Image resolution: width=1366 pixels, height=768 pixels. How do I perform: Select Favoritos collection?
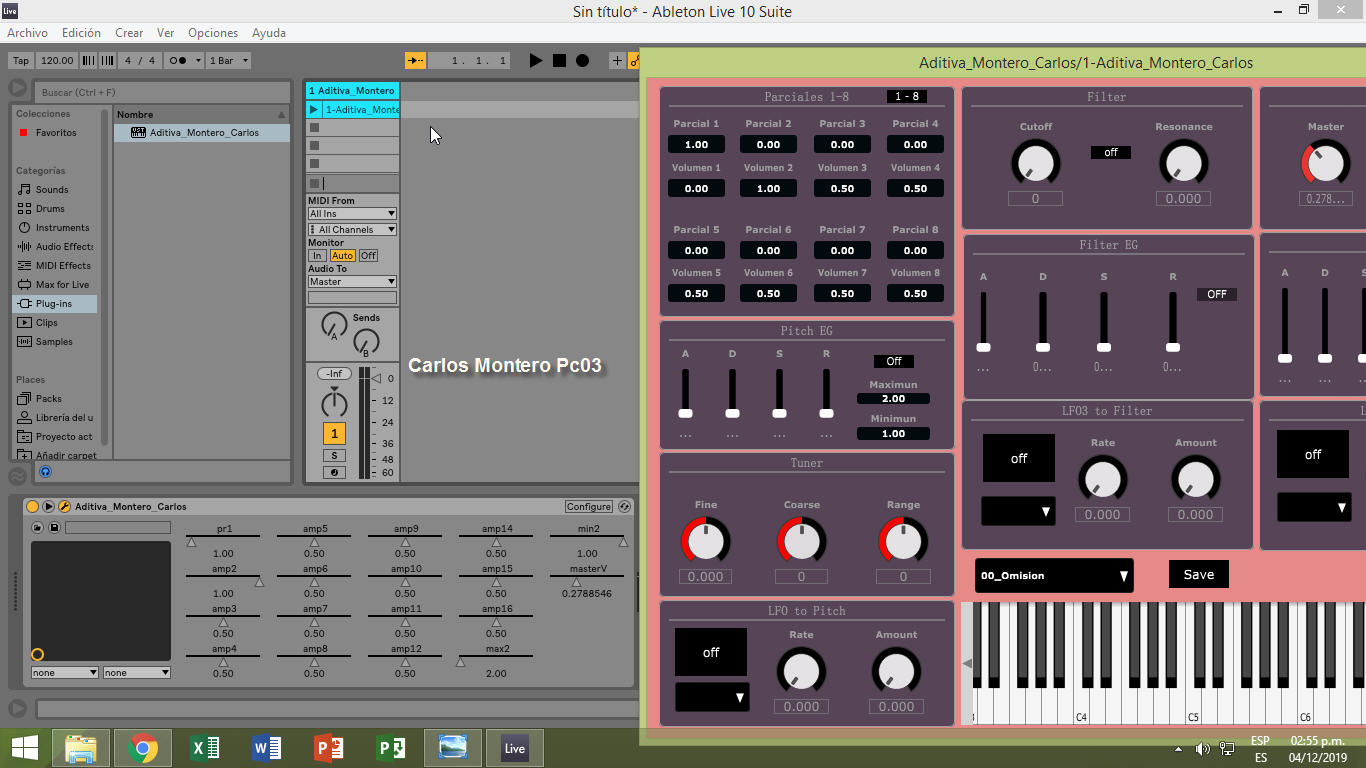tap(56, 132)
